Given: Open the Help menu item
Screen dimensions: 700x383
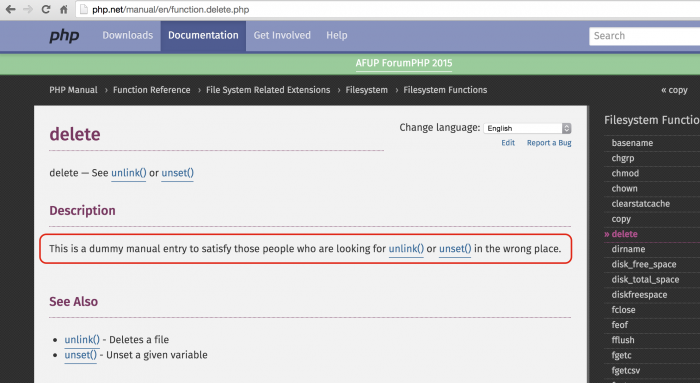Looking at the screenshot, I should (x=337, y=35).
